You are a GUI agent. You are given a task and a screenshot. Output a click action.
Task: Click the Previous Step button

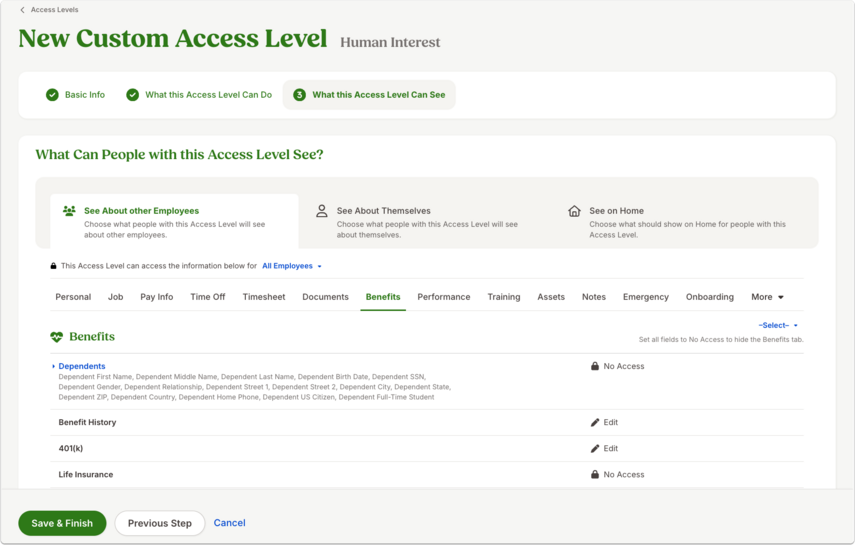(x=160, y=523)
